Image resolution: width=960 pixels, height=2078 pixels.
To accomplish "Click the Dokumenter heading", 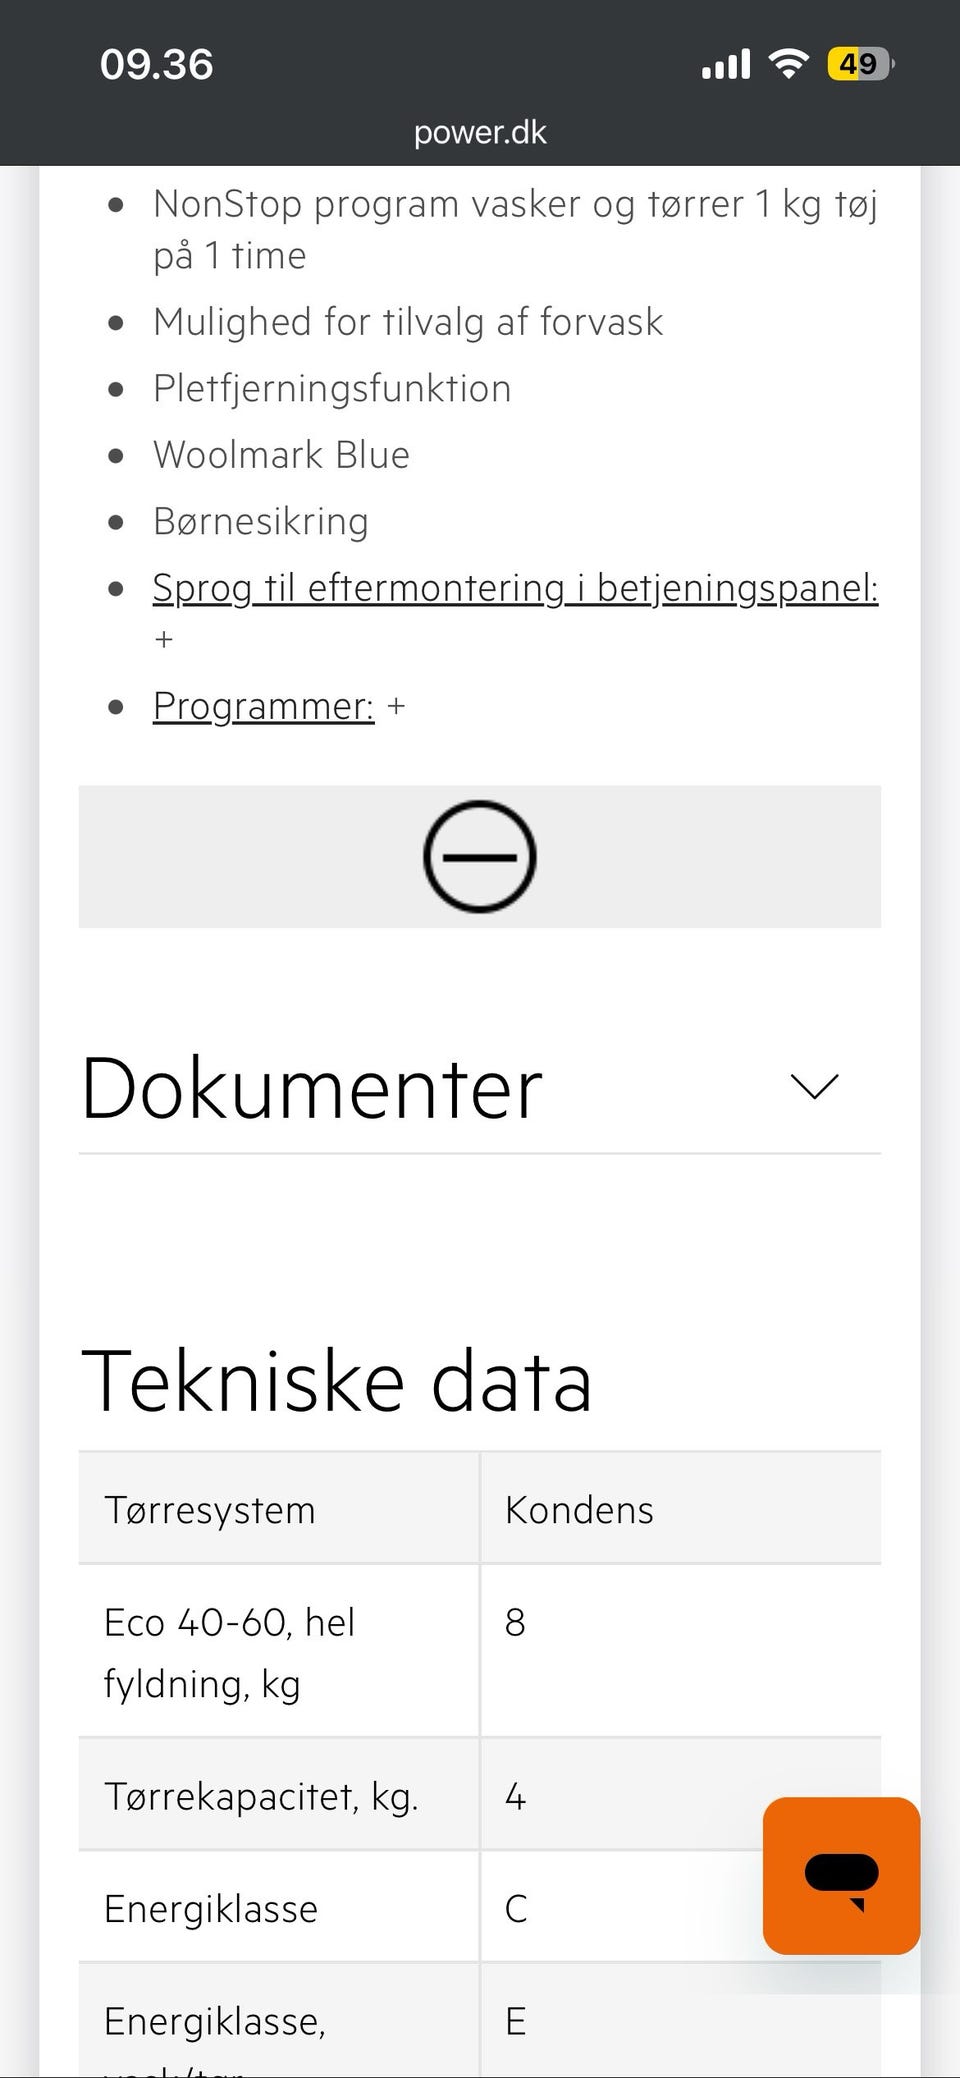I will pos(312,1088).
